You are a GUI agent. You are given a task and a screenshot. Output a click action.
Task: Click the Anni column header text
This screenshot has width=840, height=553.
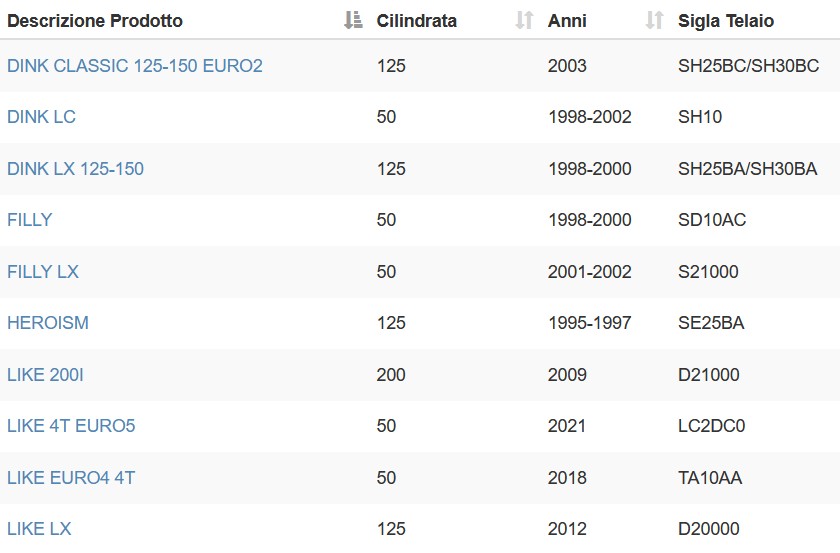pos(567,20)
